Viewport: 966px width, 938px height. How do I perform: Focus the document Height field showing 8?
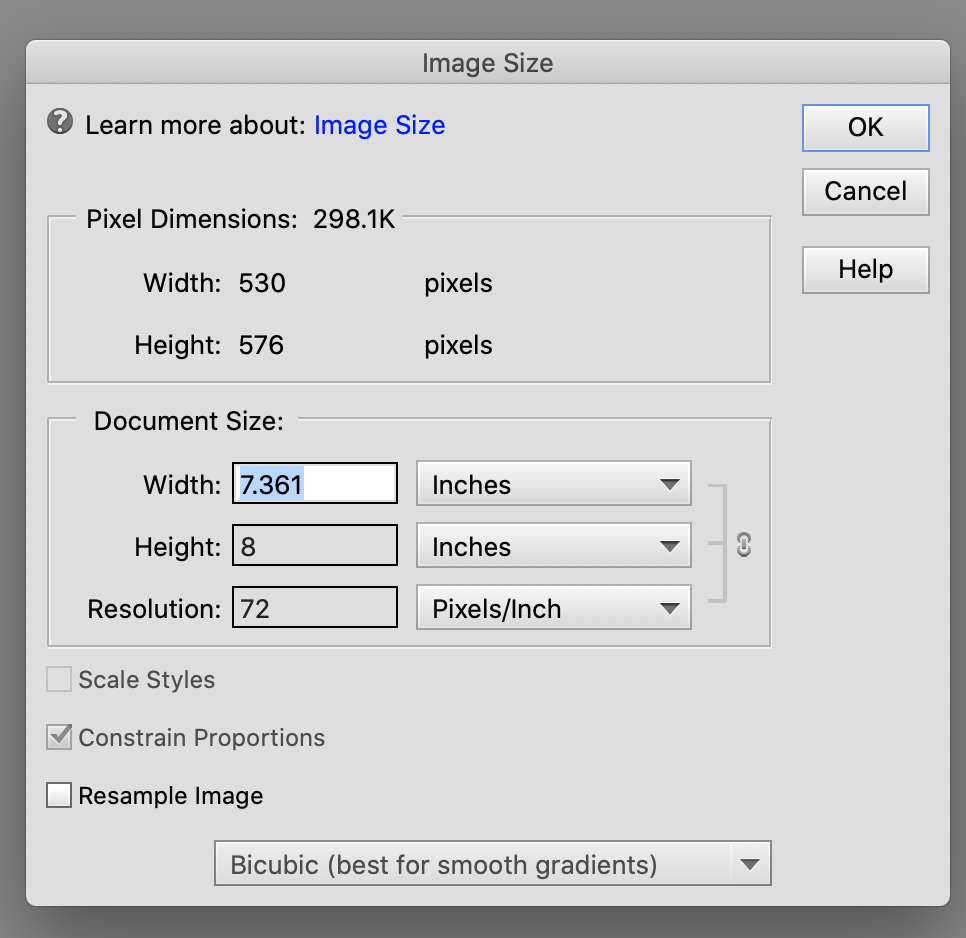tap(315, 547)
